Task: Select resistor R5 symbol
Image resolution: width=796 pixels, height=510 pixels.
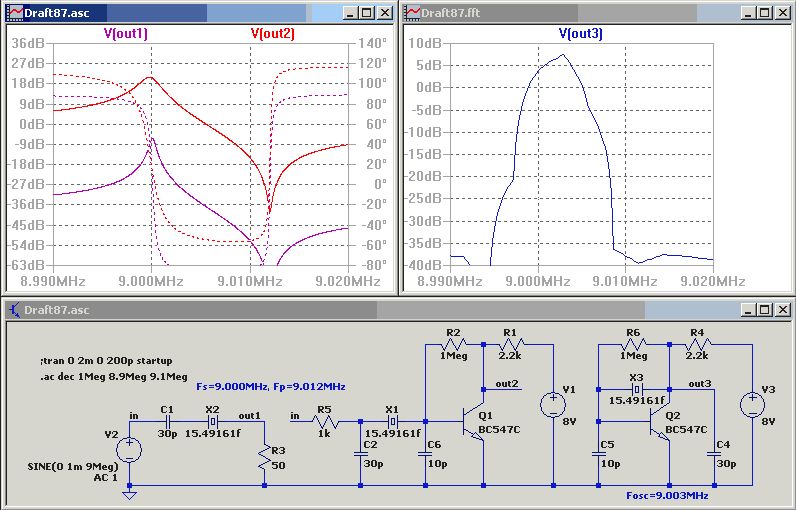Action: [325, 422]
